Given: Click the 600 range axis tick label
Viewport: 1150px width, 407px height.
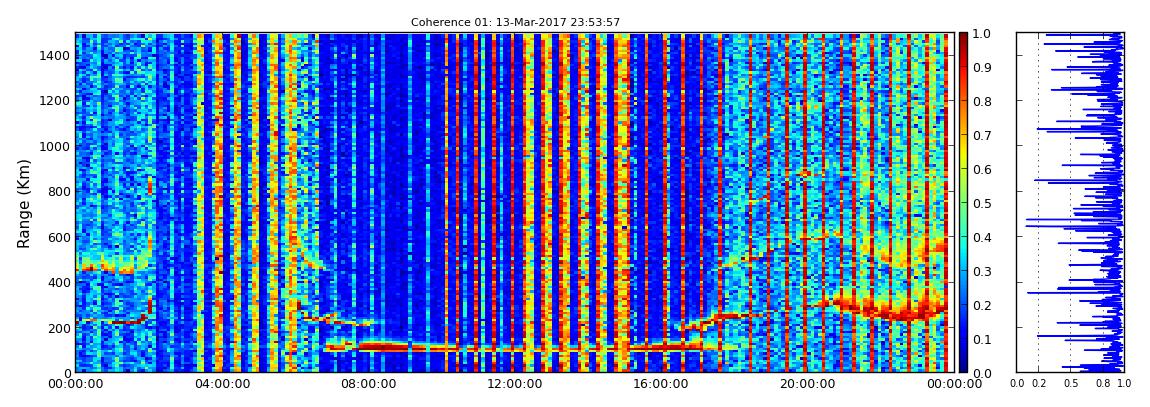Looking at the screenshot, I should [x=57, y=237].
